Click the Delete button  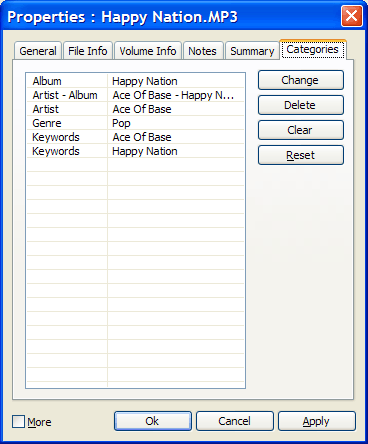point(301,105)
